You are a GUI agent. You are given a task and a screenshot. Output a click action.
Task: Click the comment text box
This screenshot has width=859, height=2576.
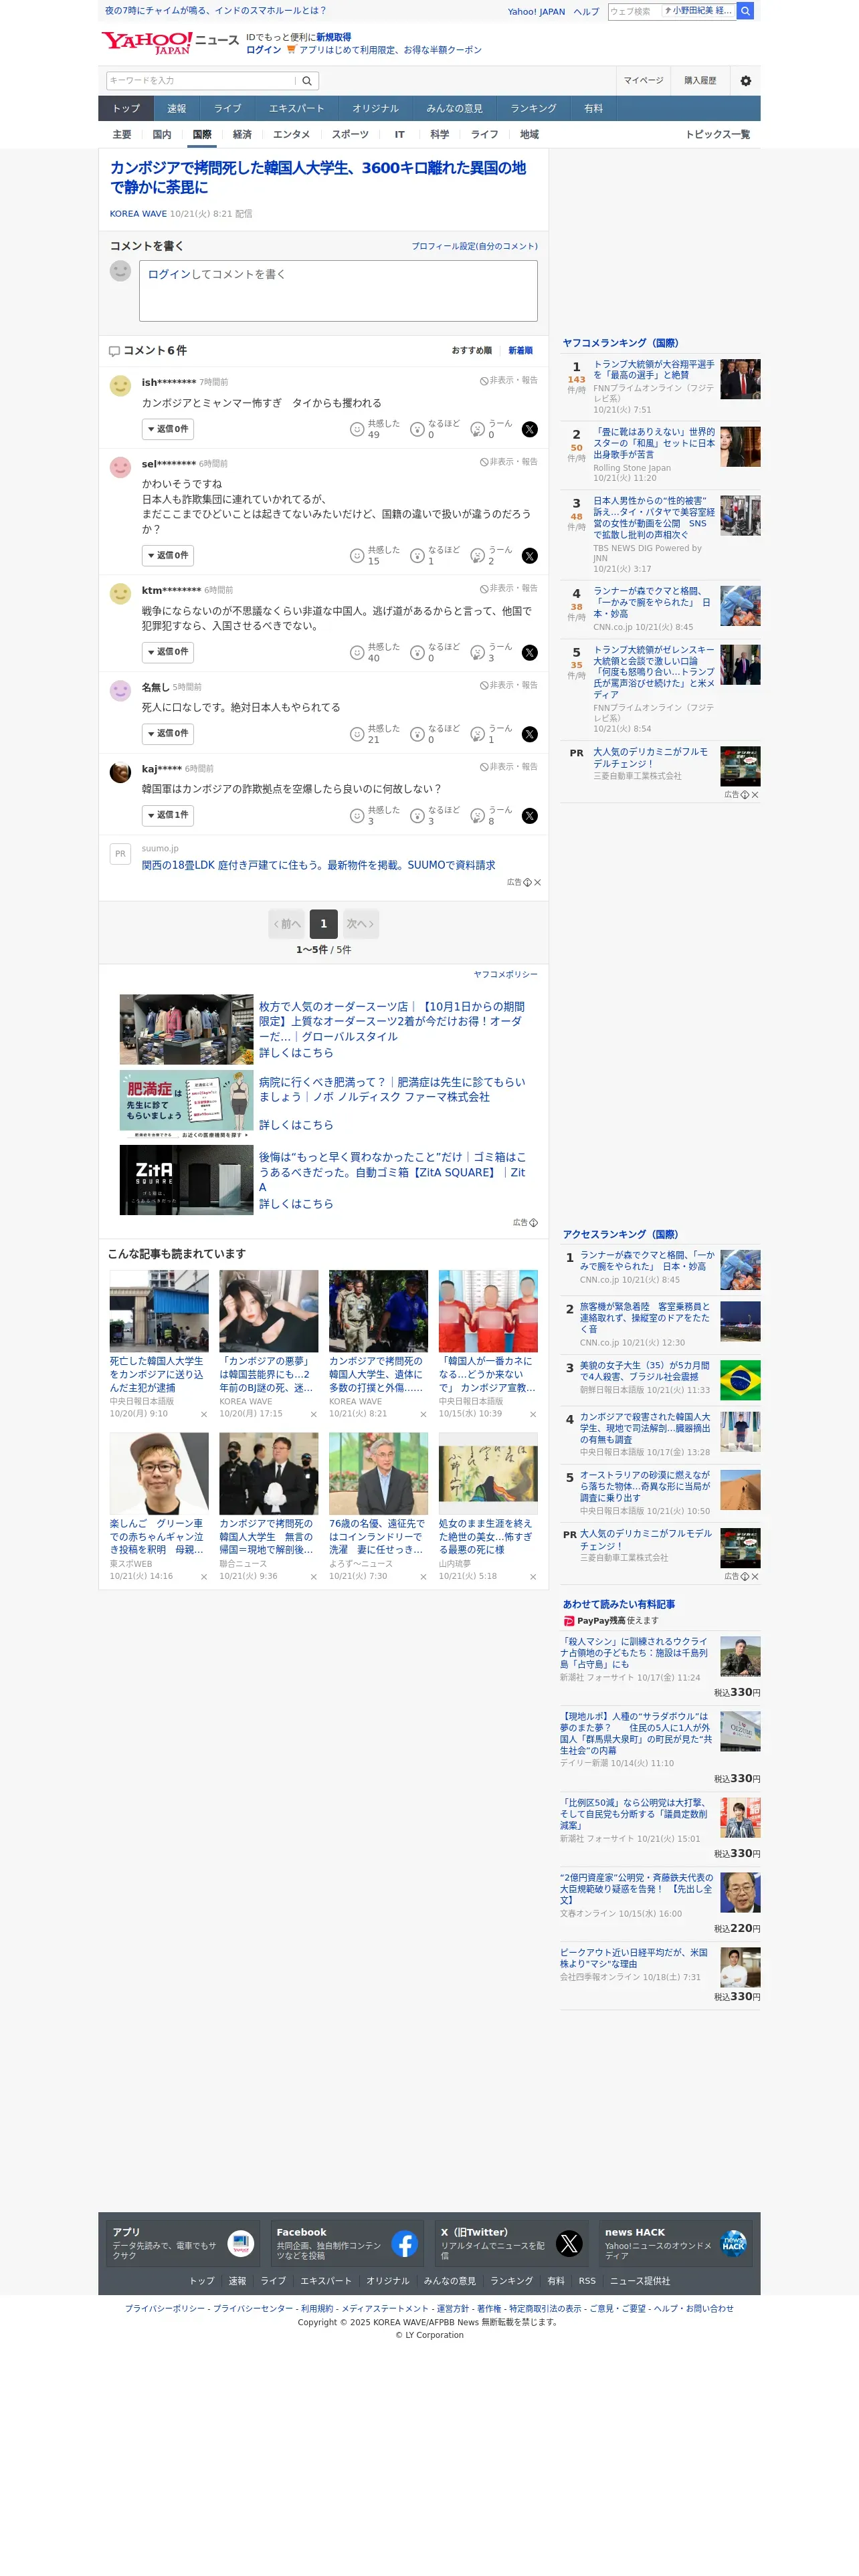(x=338, y=291)
